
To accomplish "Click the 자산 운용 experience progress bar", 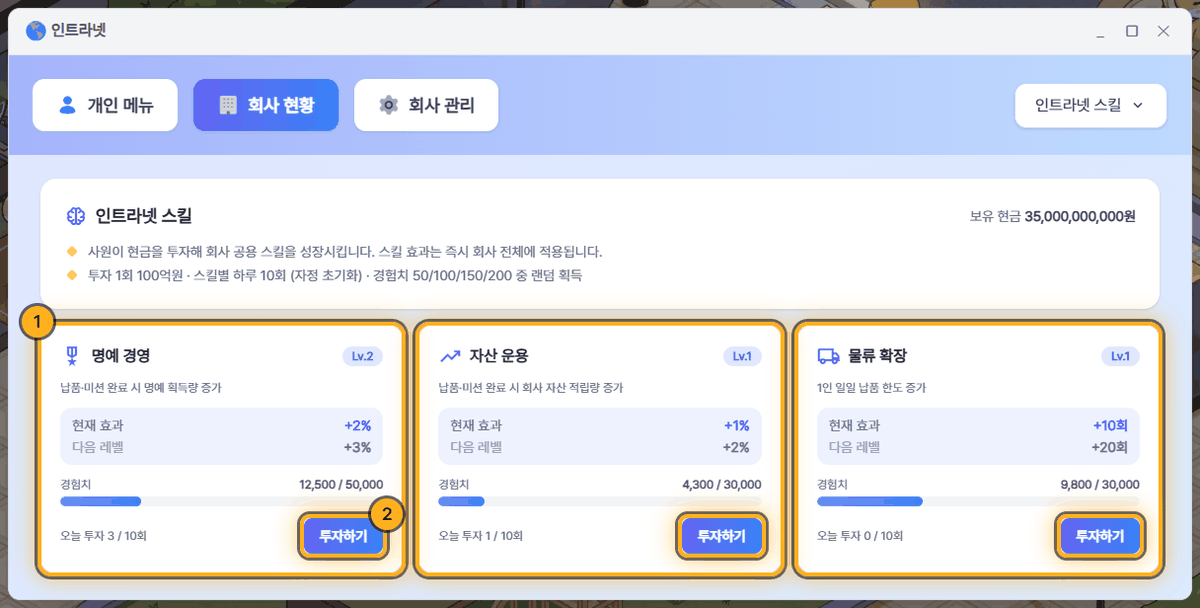I will click(x=600, y=501).
